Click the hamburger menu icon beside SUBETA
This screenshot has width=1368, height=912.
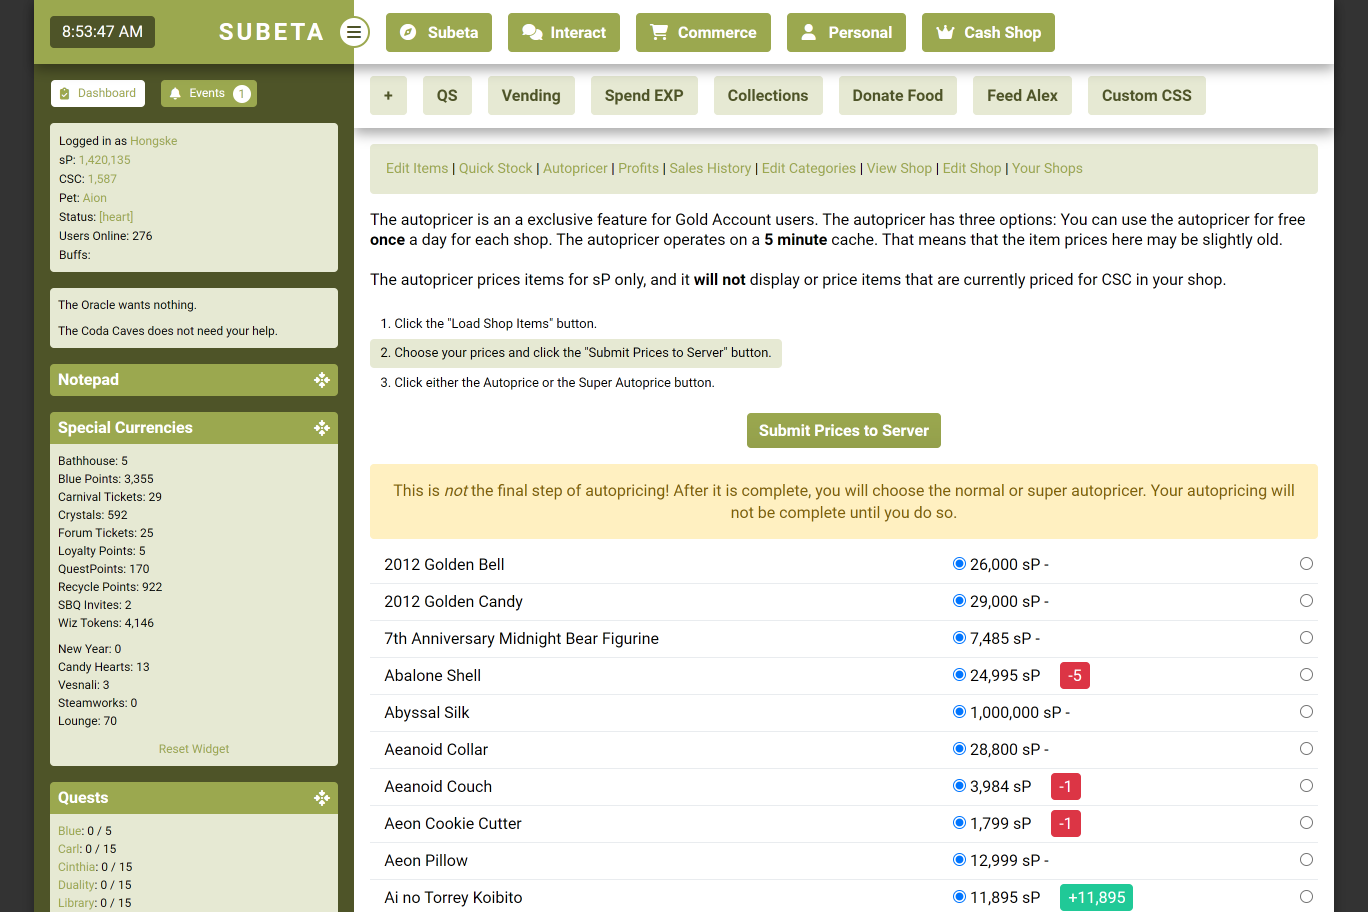click(353, 32)
